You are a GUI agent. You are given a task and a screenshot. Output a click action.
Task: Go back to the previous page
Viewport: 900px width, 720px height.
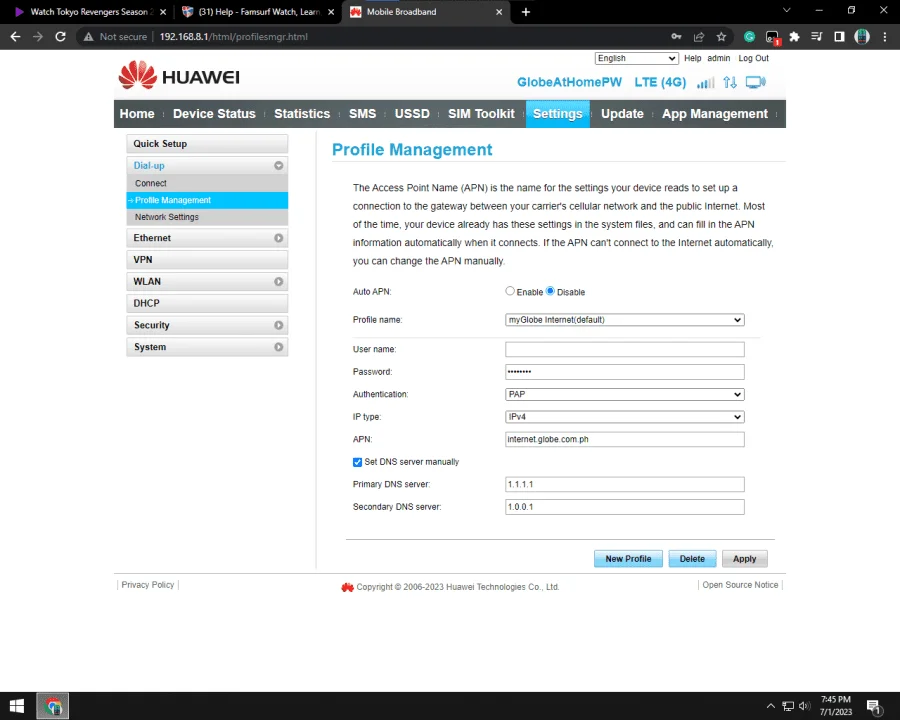click(15, 37)
